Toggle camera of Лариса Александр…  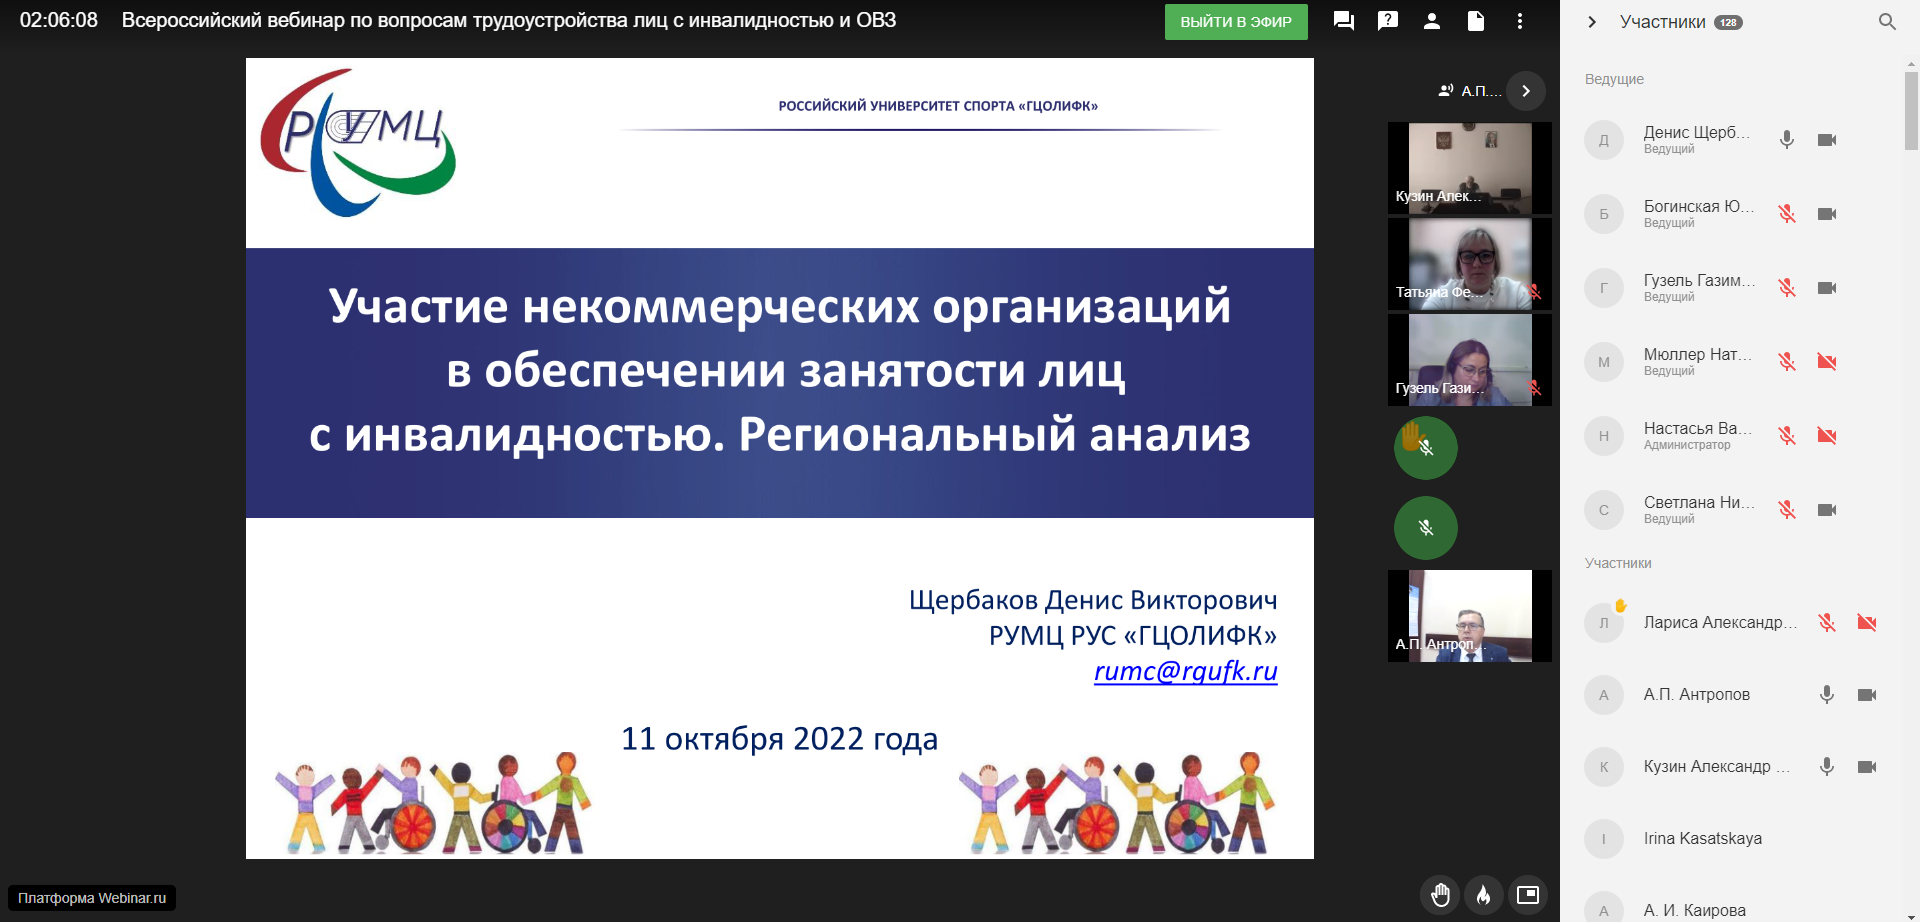pyautogui.click(x=1866, y=623)
